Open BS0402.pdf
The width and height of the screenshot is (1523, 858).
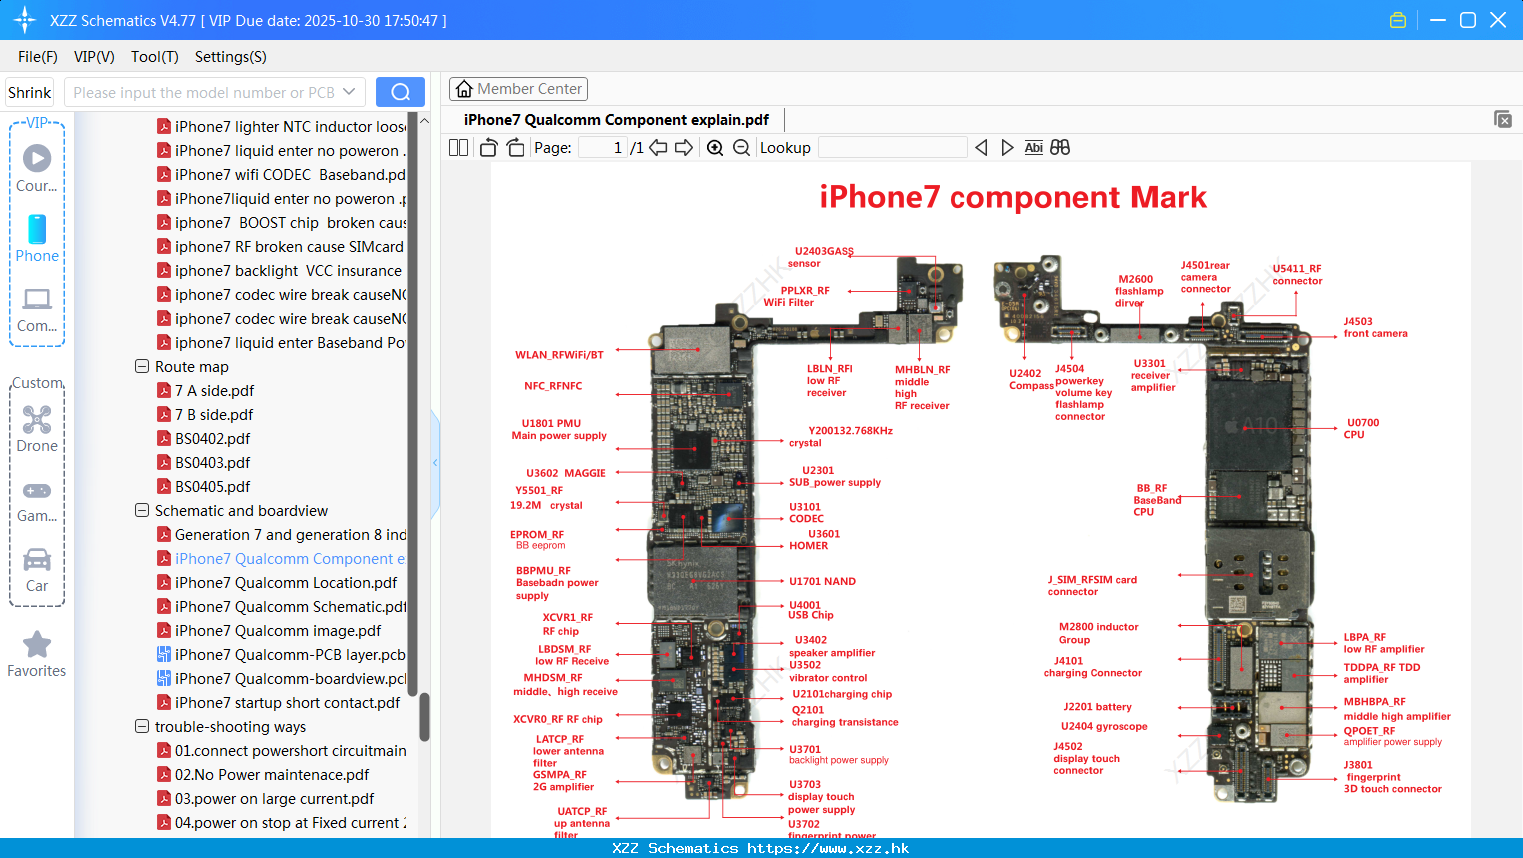click(203, 438)
